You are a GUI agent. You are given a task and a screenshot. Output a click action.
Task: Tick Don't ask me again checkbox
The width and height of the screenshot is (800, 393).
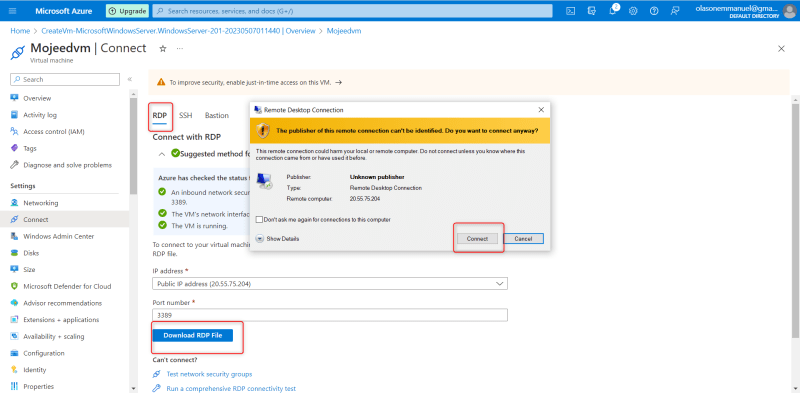pyautogui.click(x=259, y=219)
